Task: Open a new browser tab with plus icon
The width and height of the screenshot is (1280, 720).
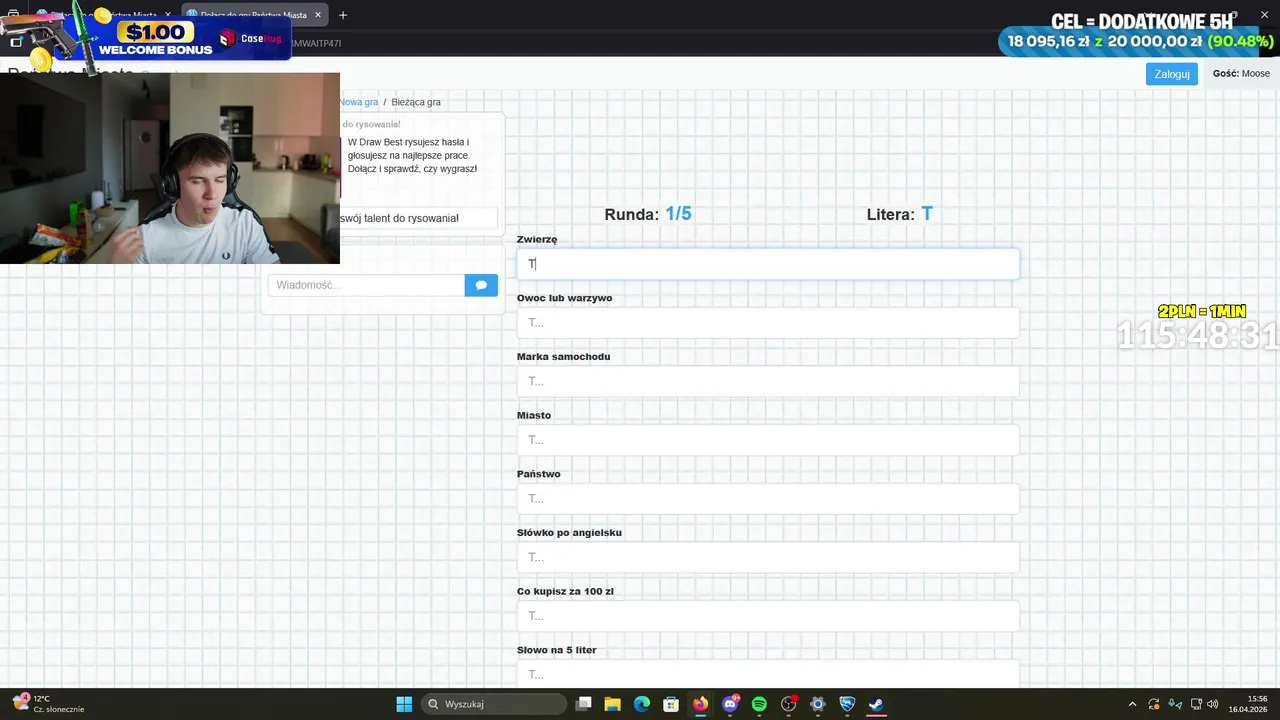Action: tap(343, 15)
